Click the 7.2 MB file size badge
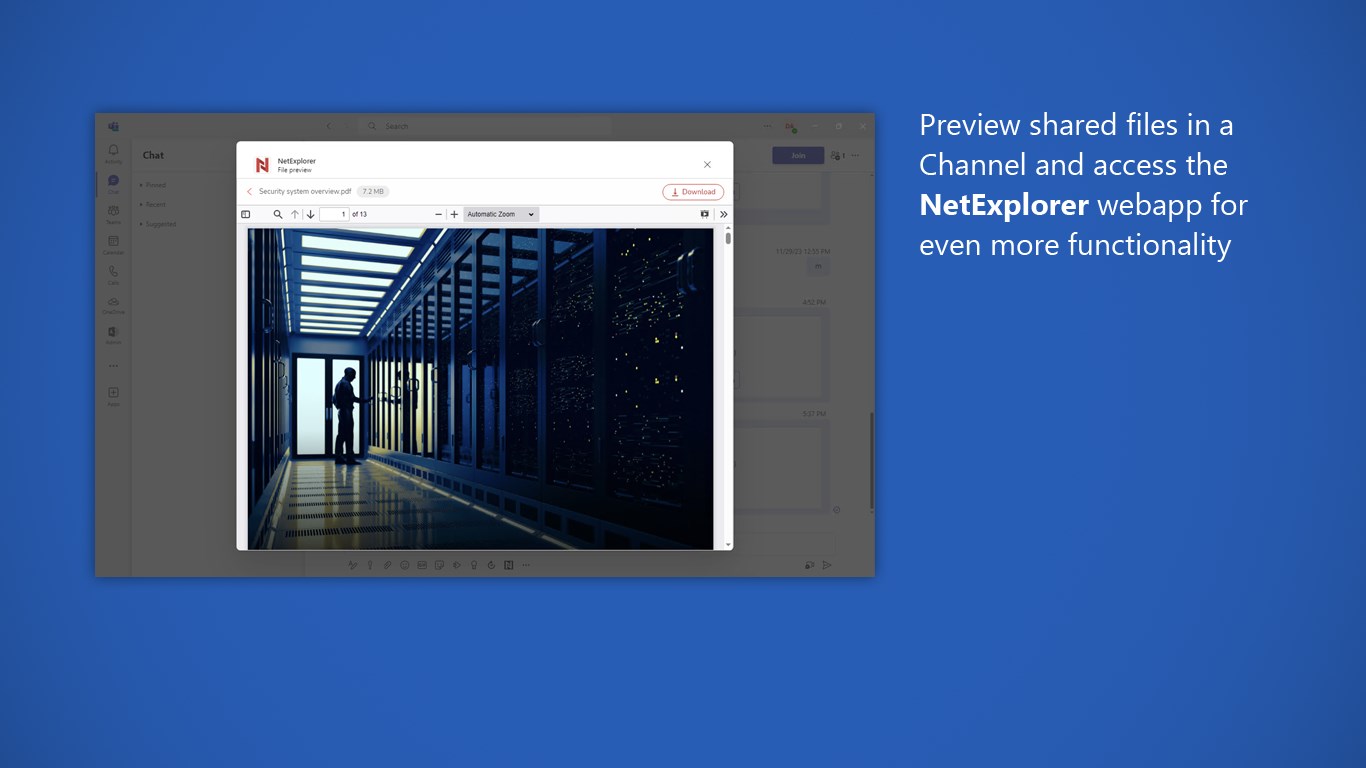 [x=373, y=191]
